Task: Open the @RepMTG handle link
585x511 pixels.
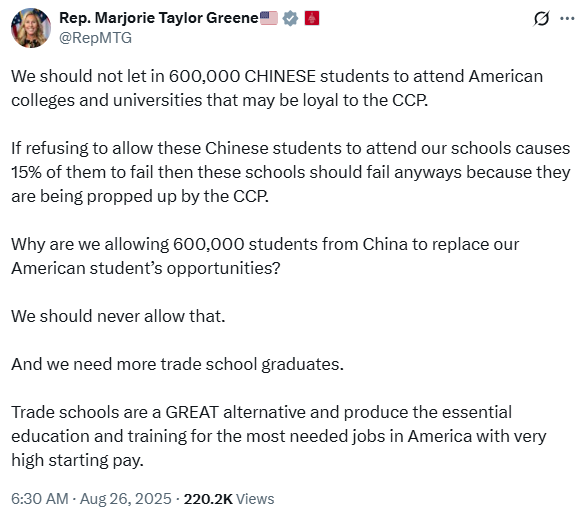Action: [x=96, y=38]
